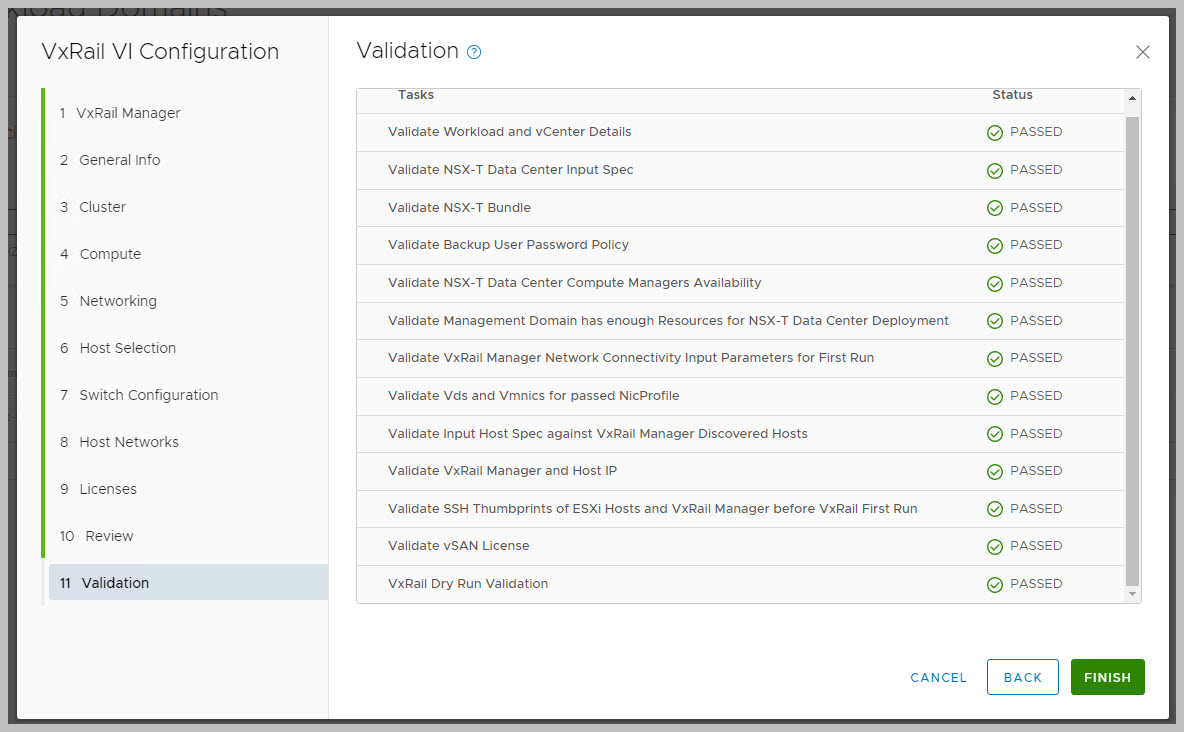Jump to step 7 Switch Configuration
The height and width of the screenshot is (732, 1184).
coord(148,395)
